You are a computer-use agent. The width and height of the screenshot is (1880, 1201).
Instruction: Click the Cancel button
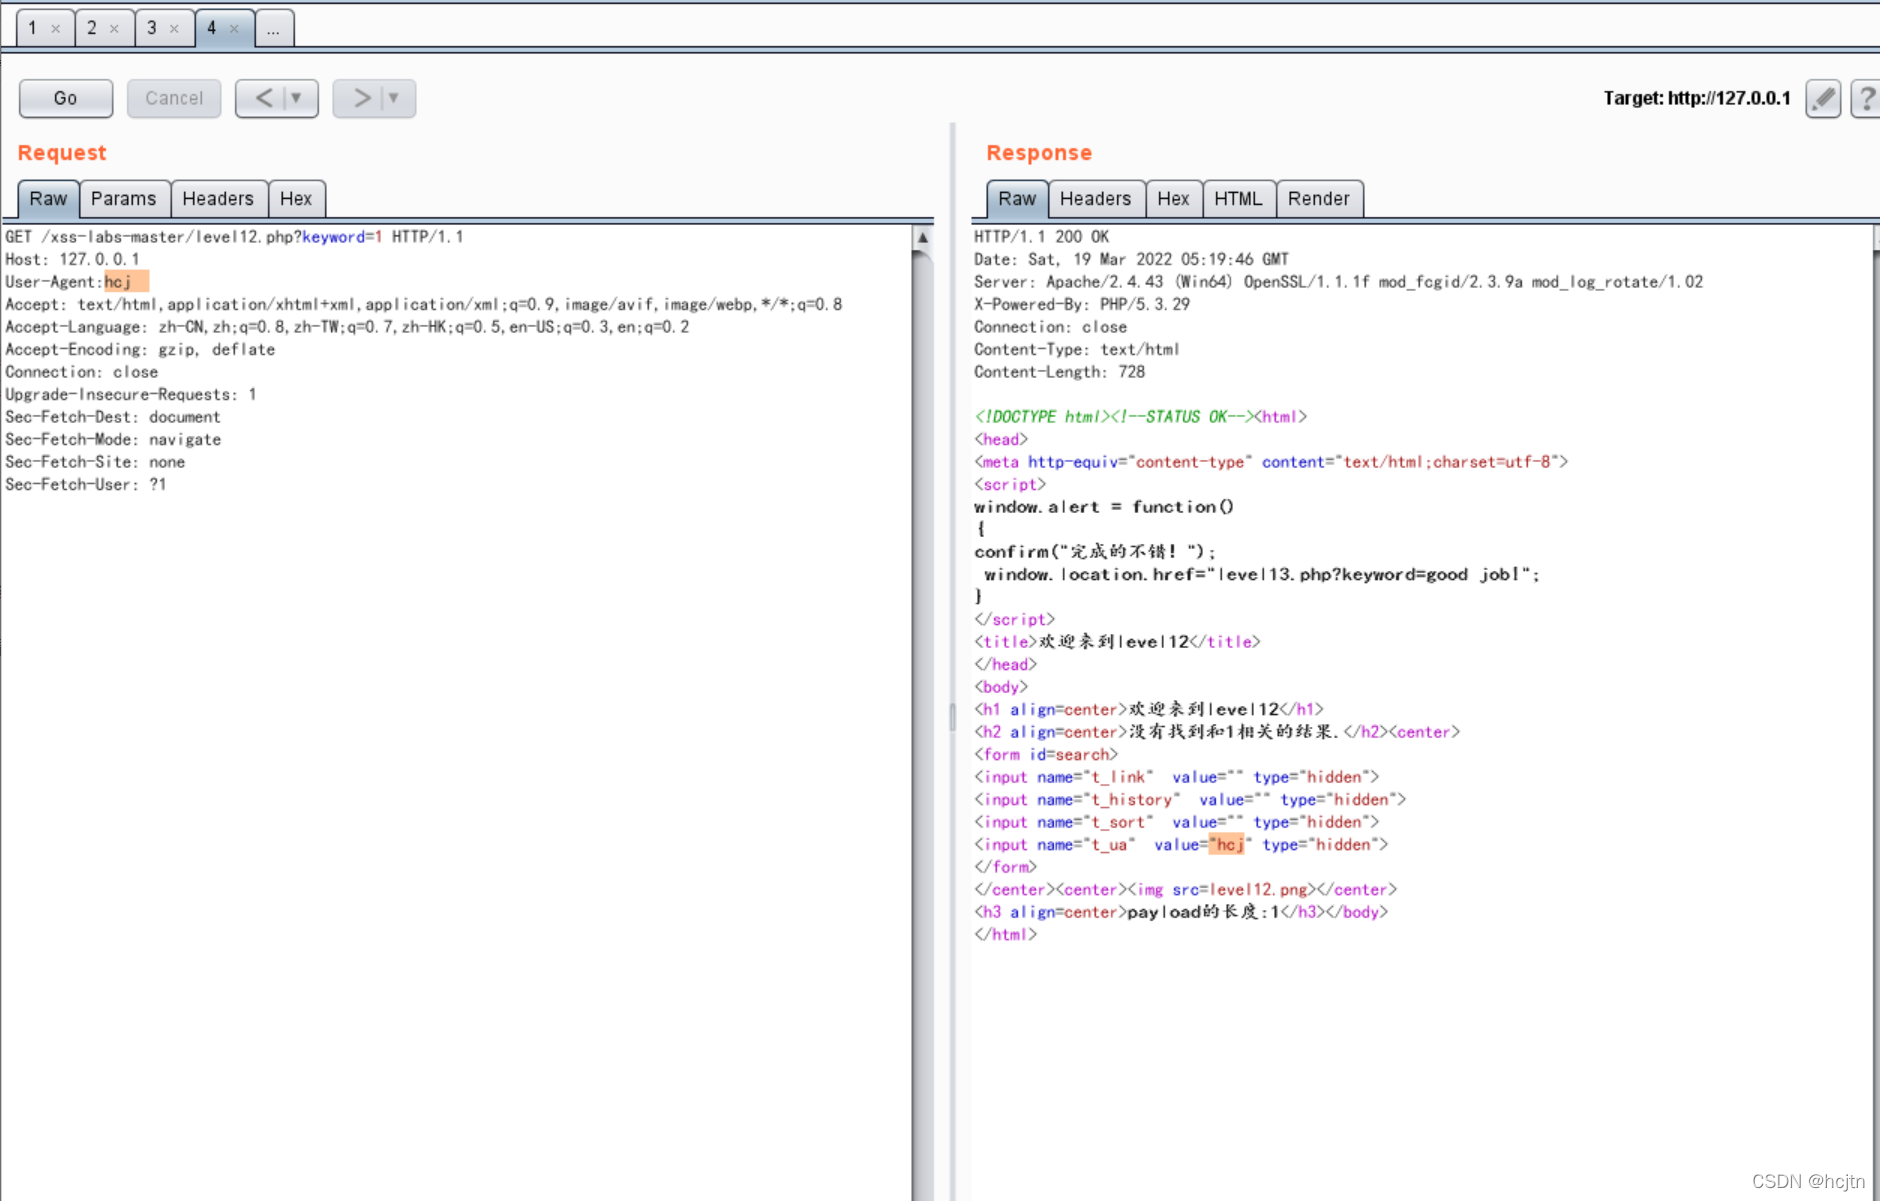coord(174,98)
